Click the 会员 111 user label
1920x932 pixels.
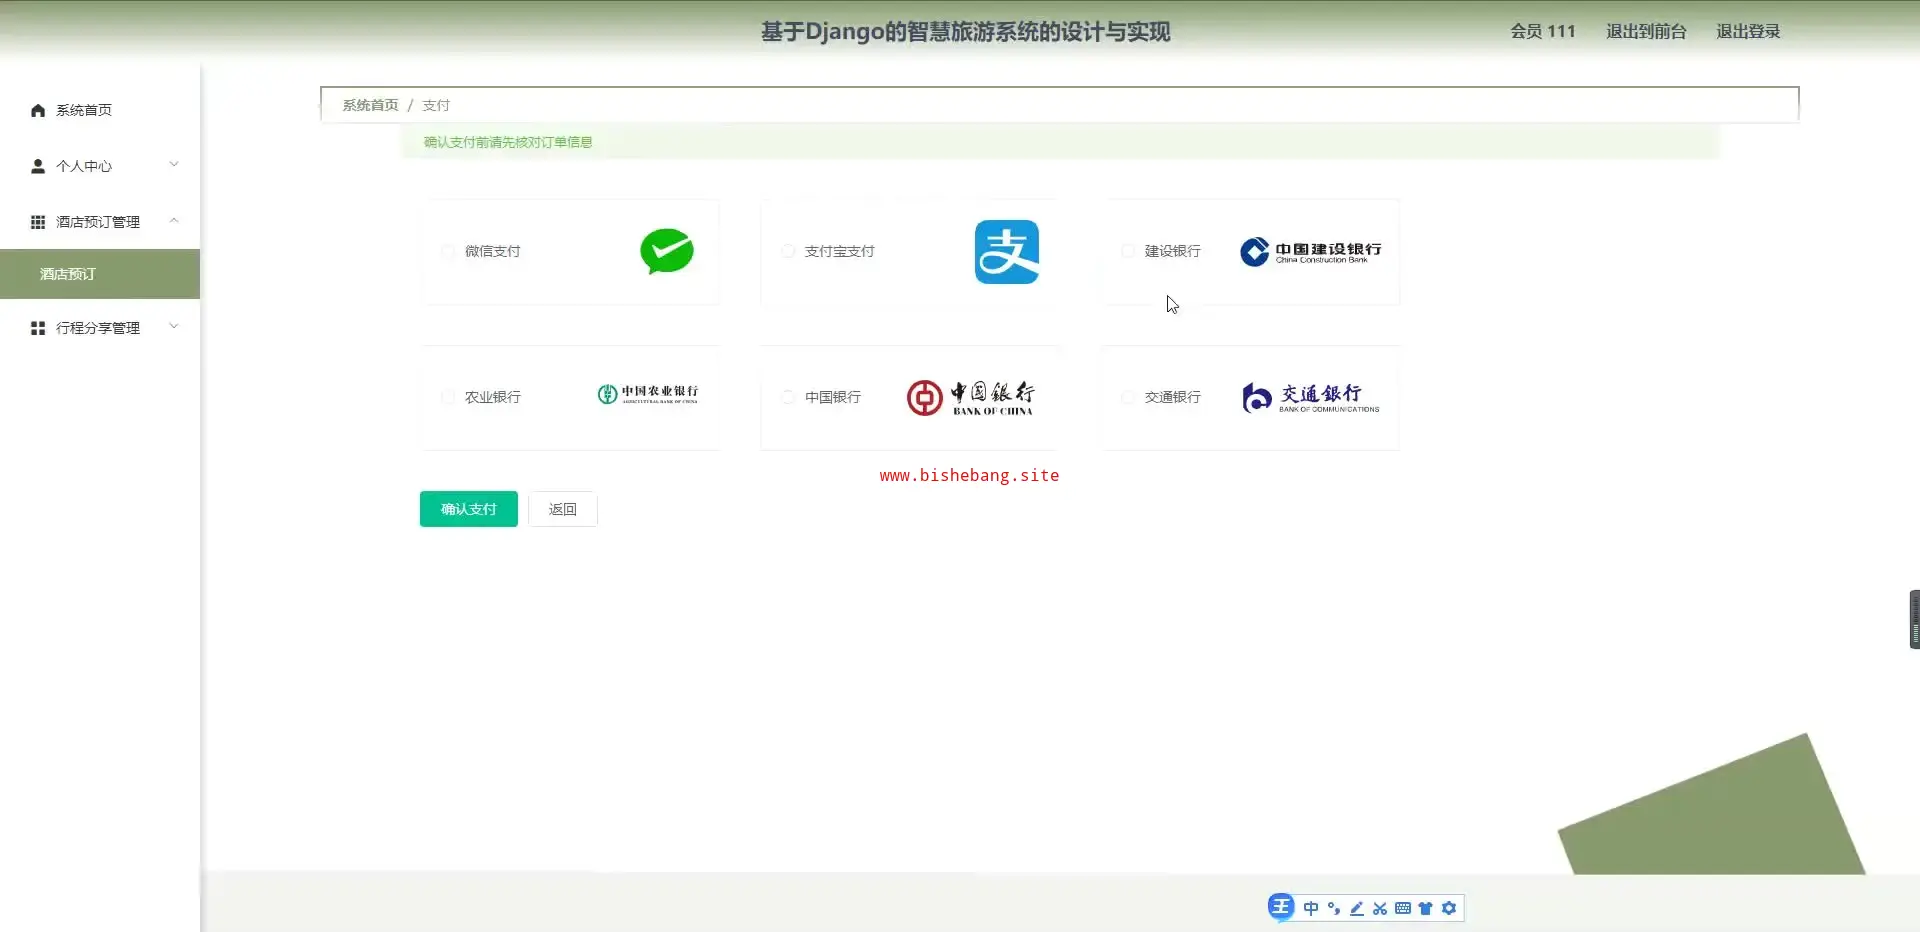[x=1543, y=32]
